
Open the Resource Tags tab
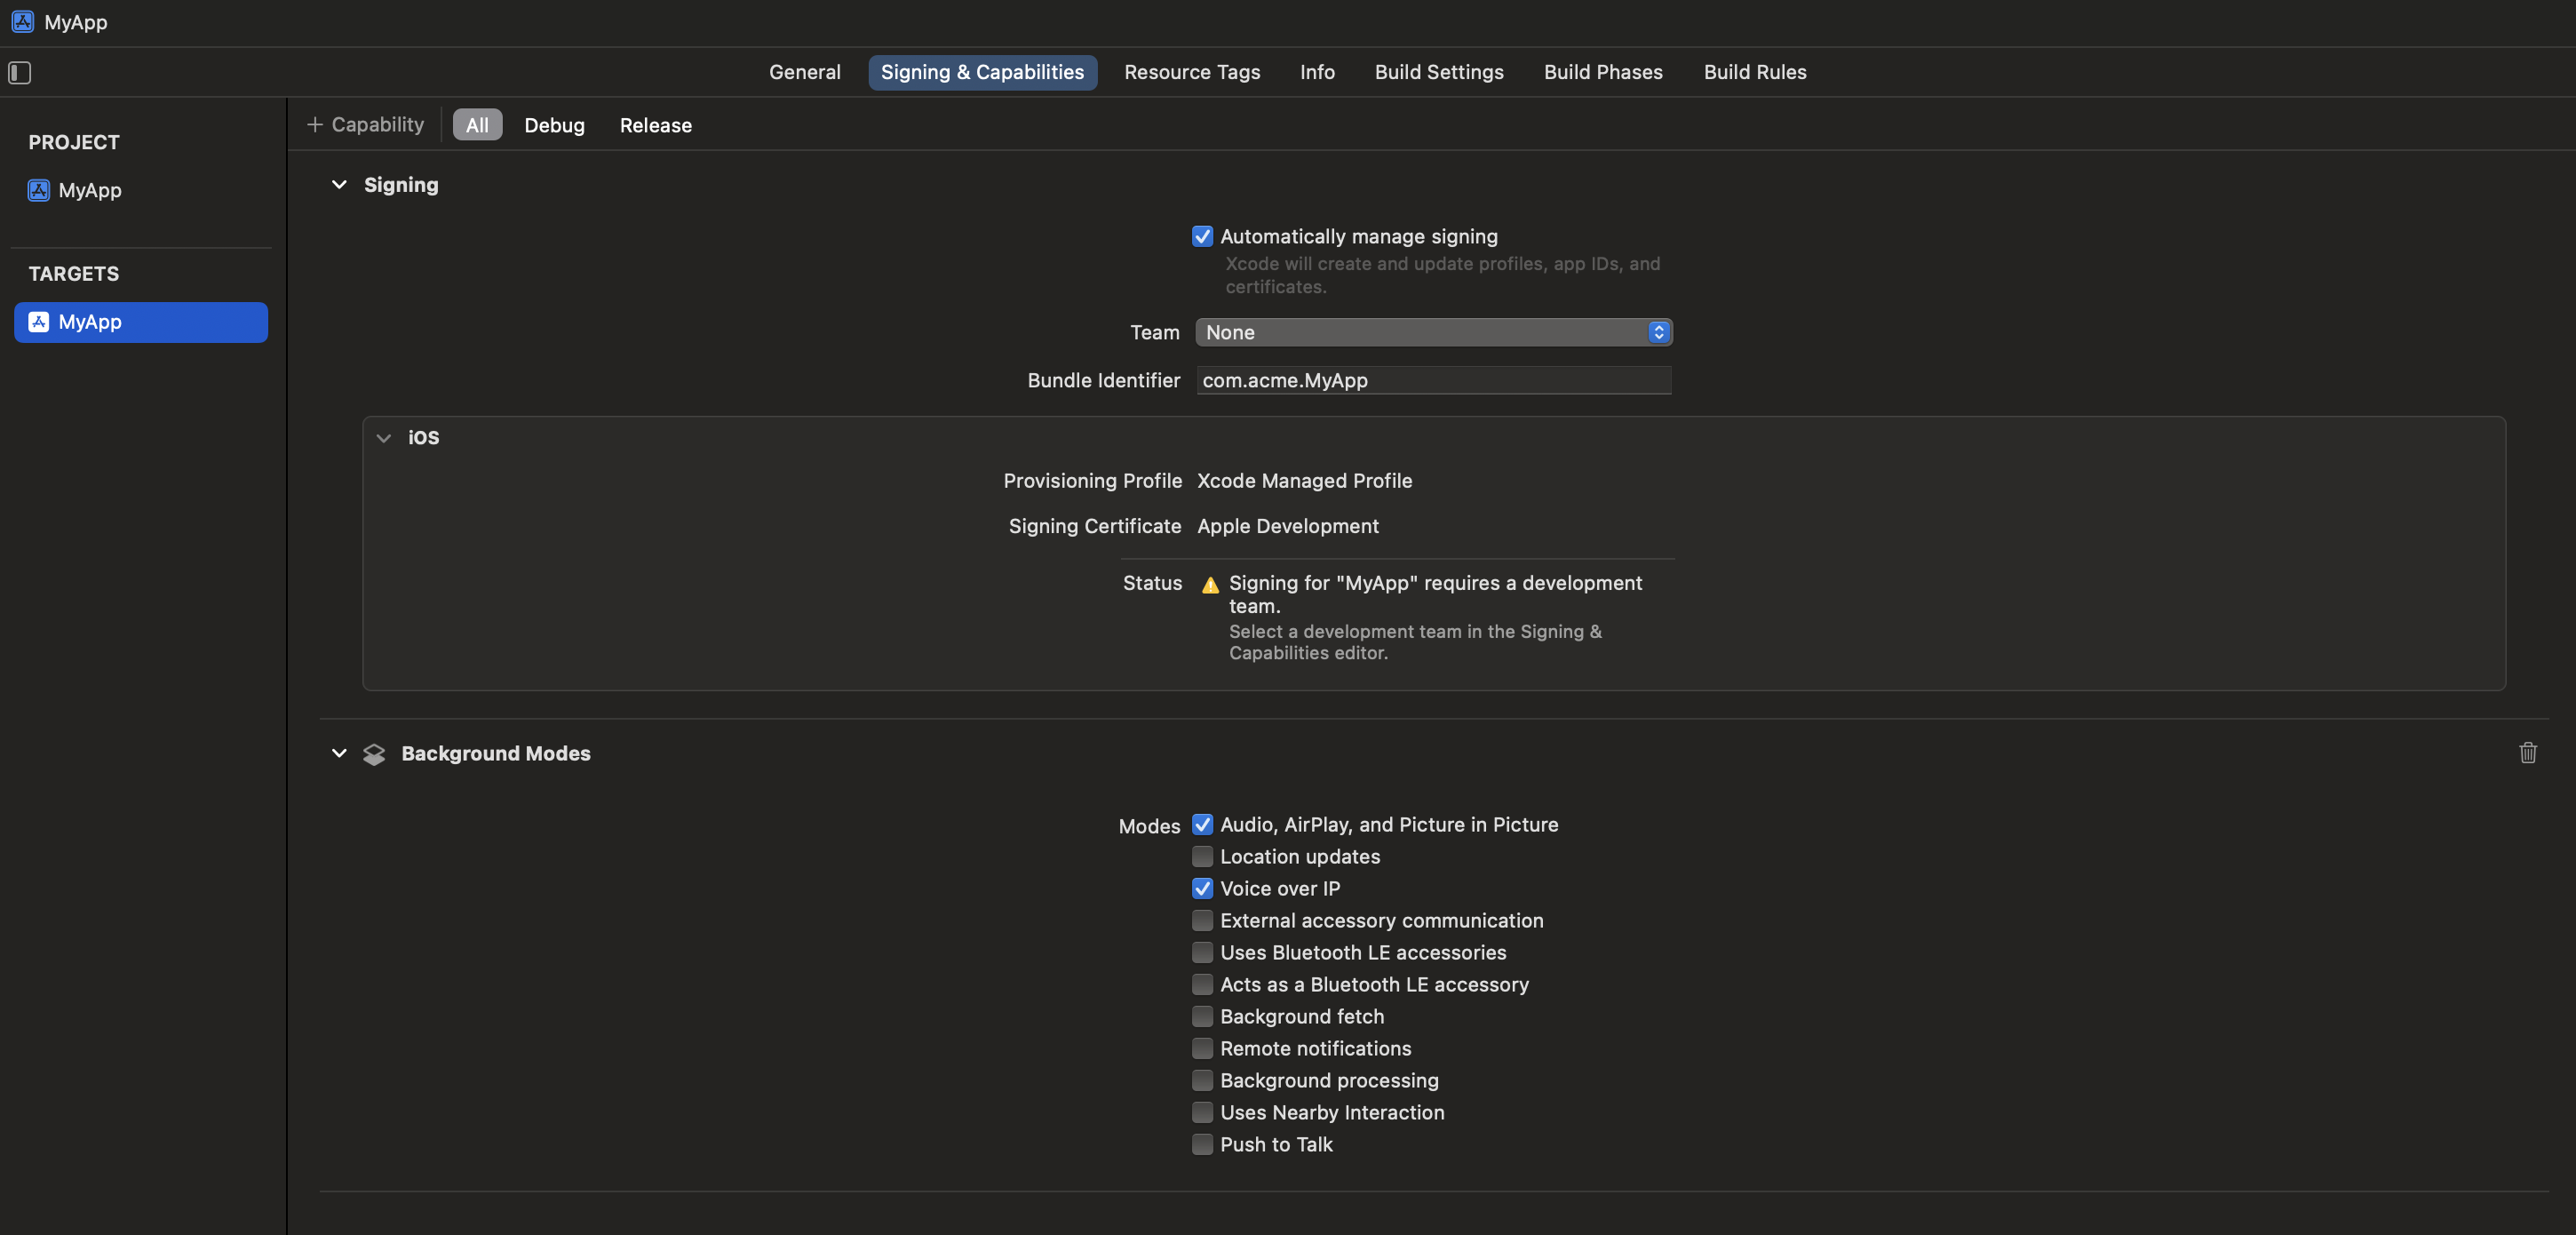[1192, 72]
